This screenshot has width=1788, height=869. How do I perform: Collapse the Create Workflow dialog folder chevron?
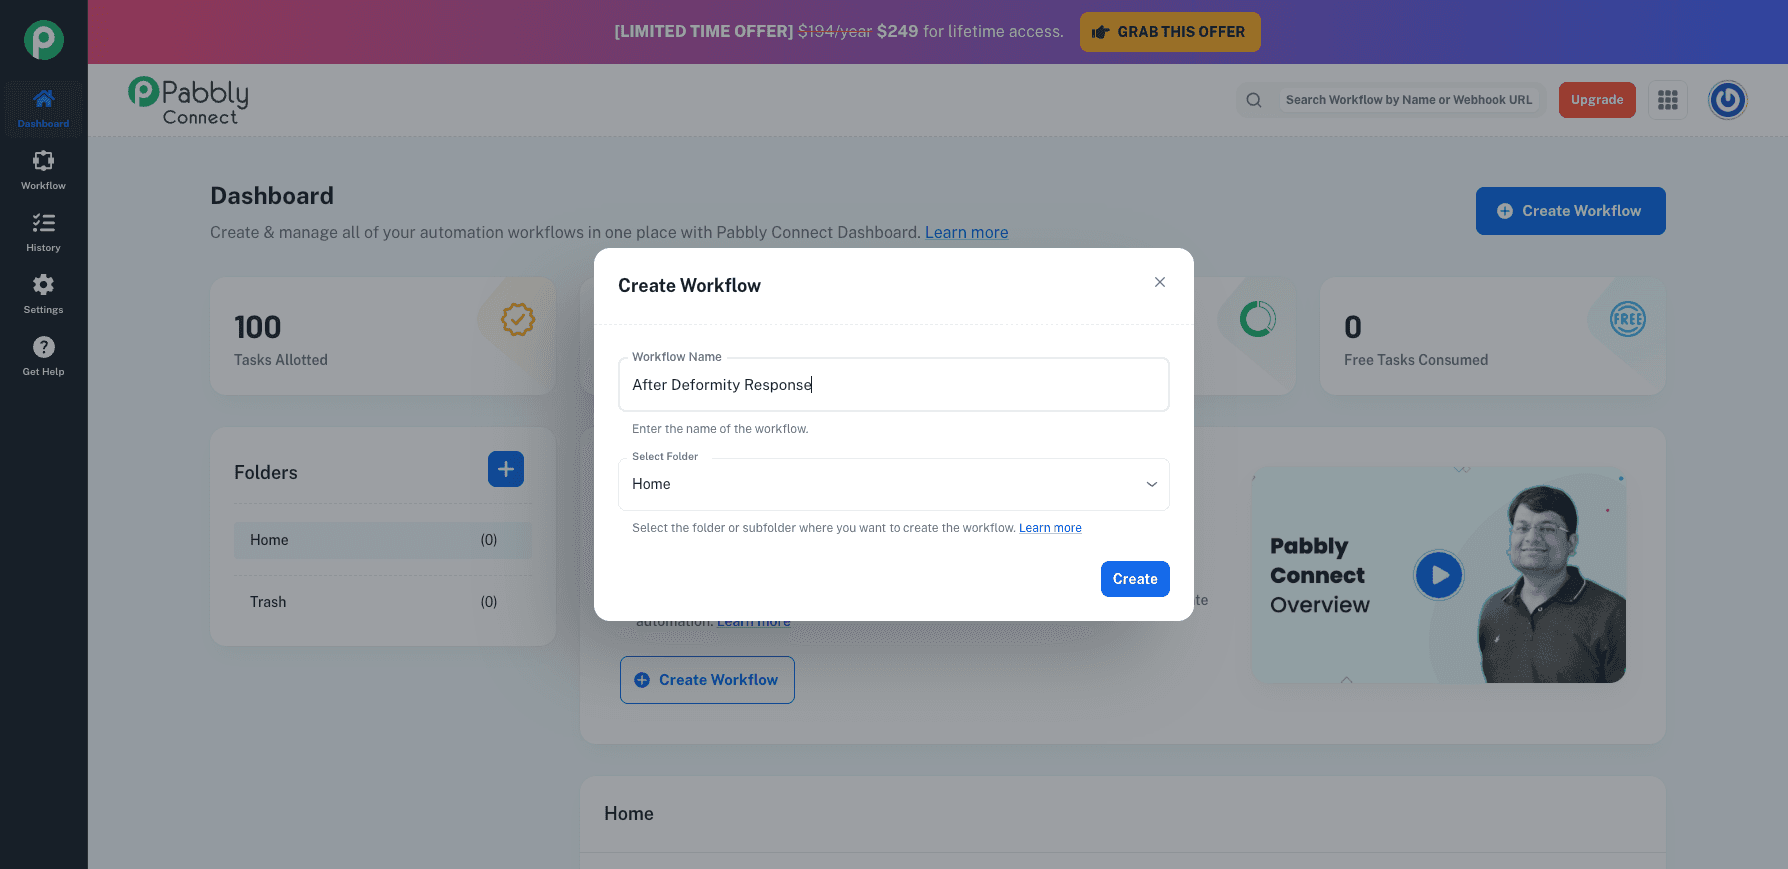(x=1151, y=484)
